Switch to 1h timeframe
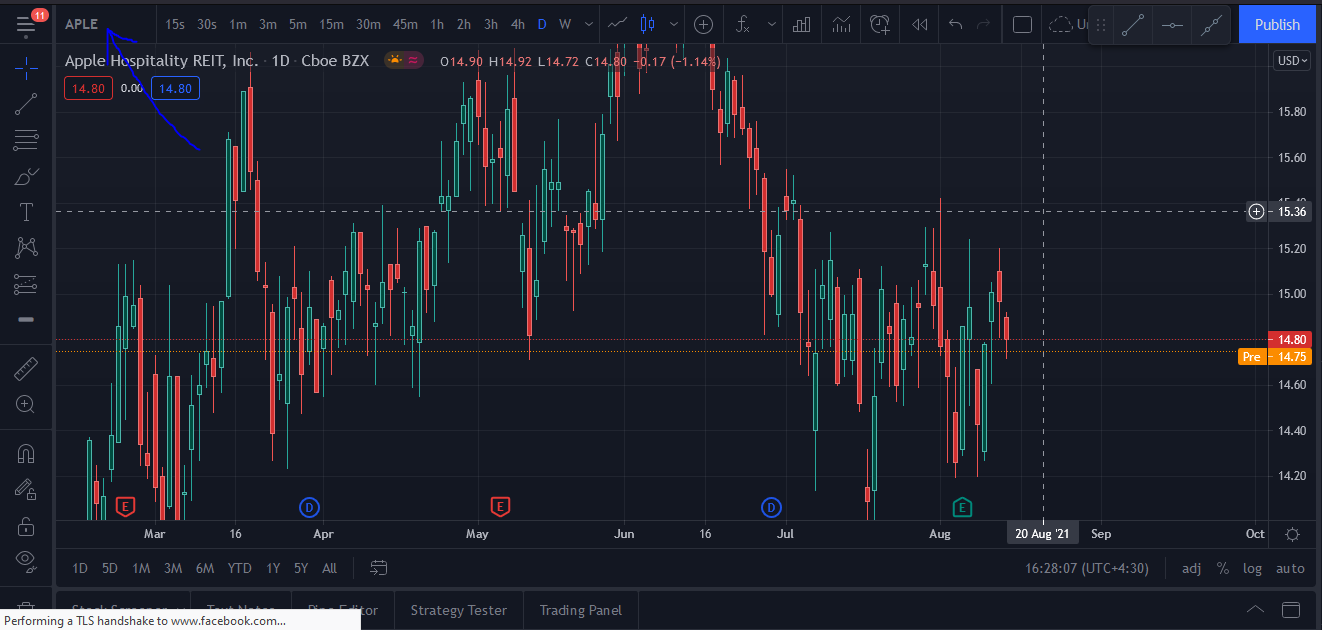The height and width of the screenshot is (630, 1322). click(x=437, y=24)
